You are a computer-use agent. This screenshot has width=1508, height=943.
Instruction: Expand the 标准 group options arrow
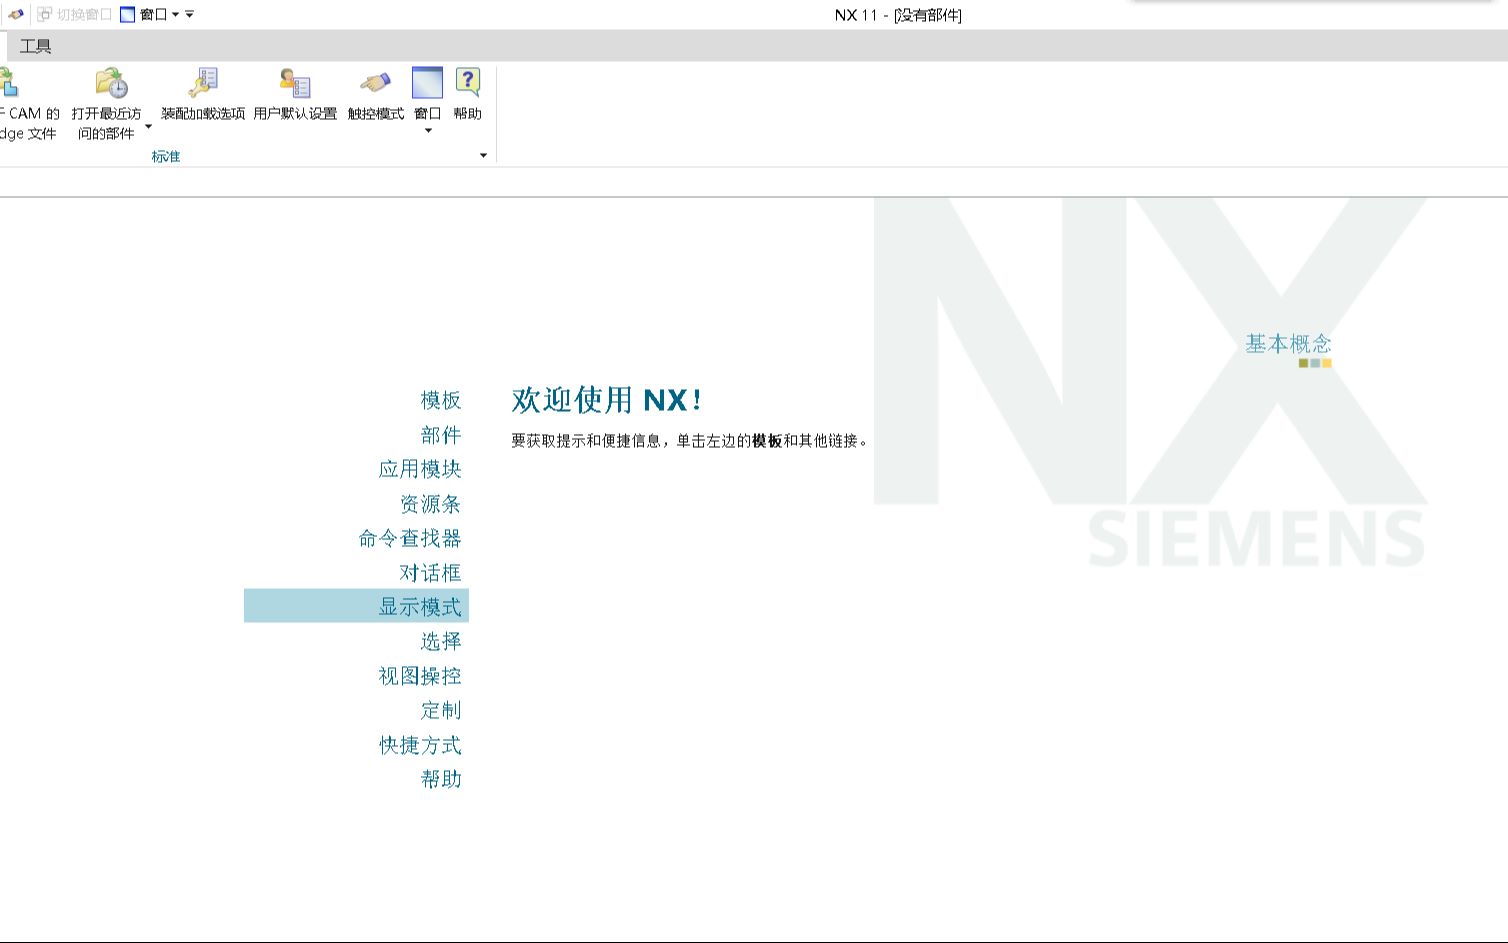coord(484,156)
